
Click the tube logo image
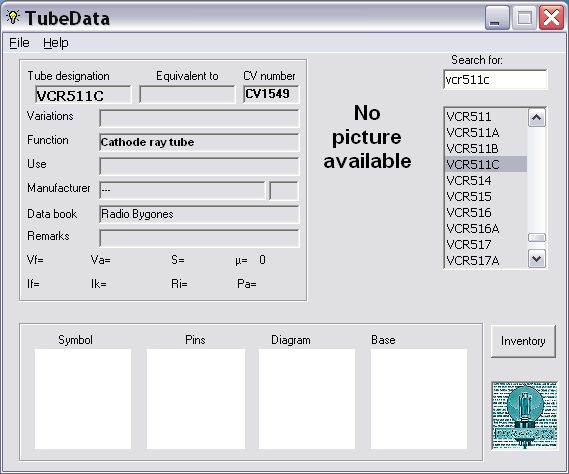click(x=524, y=416)
